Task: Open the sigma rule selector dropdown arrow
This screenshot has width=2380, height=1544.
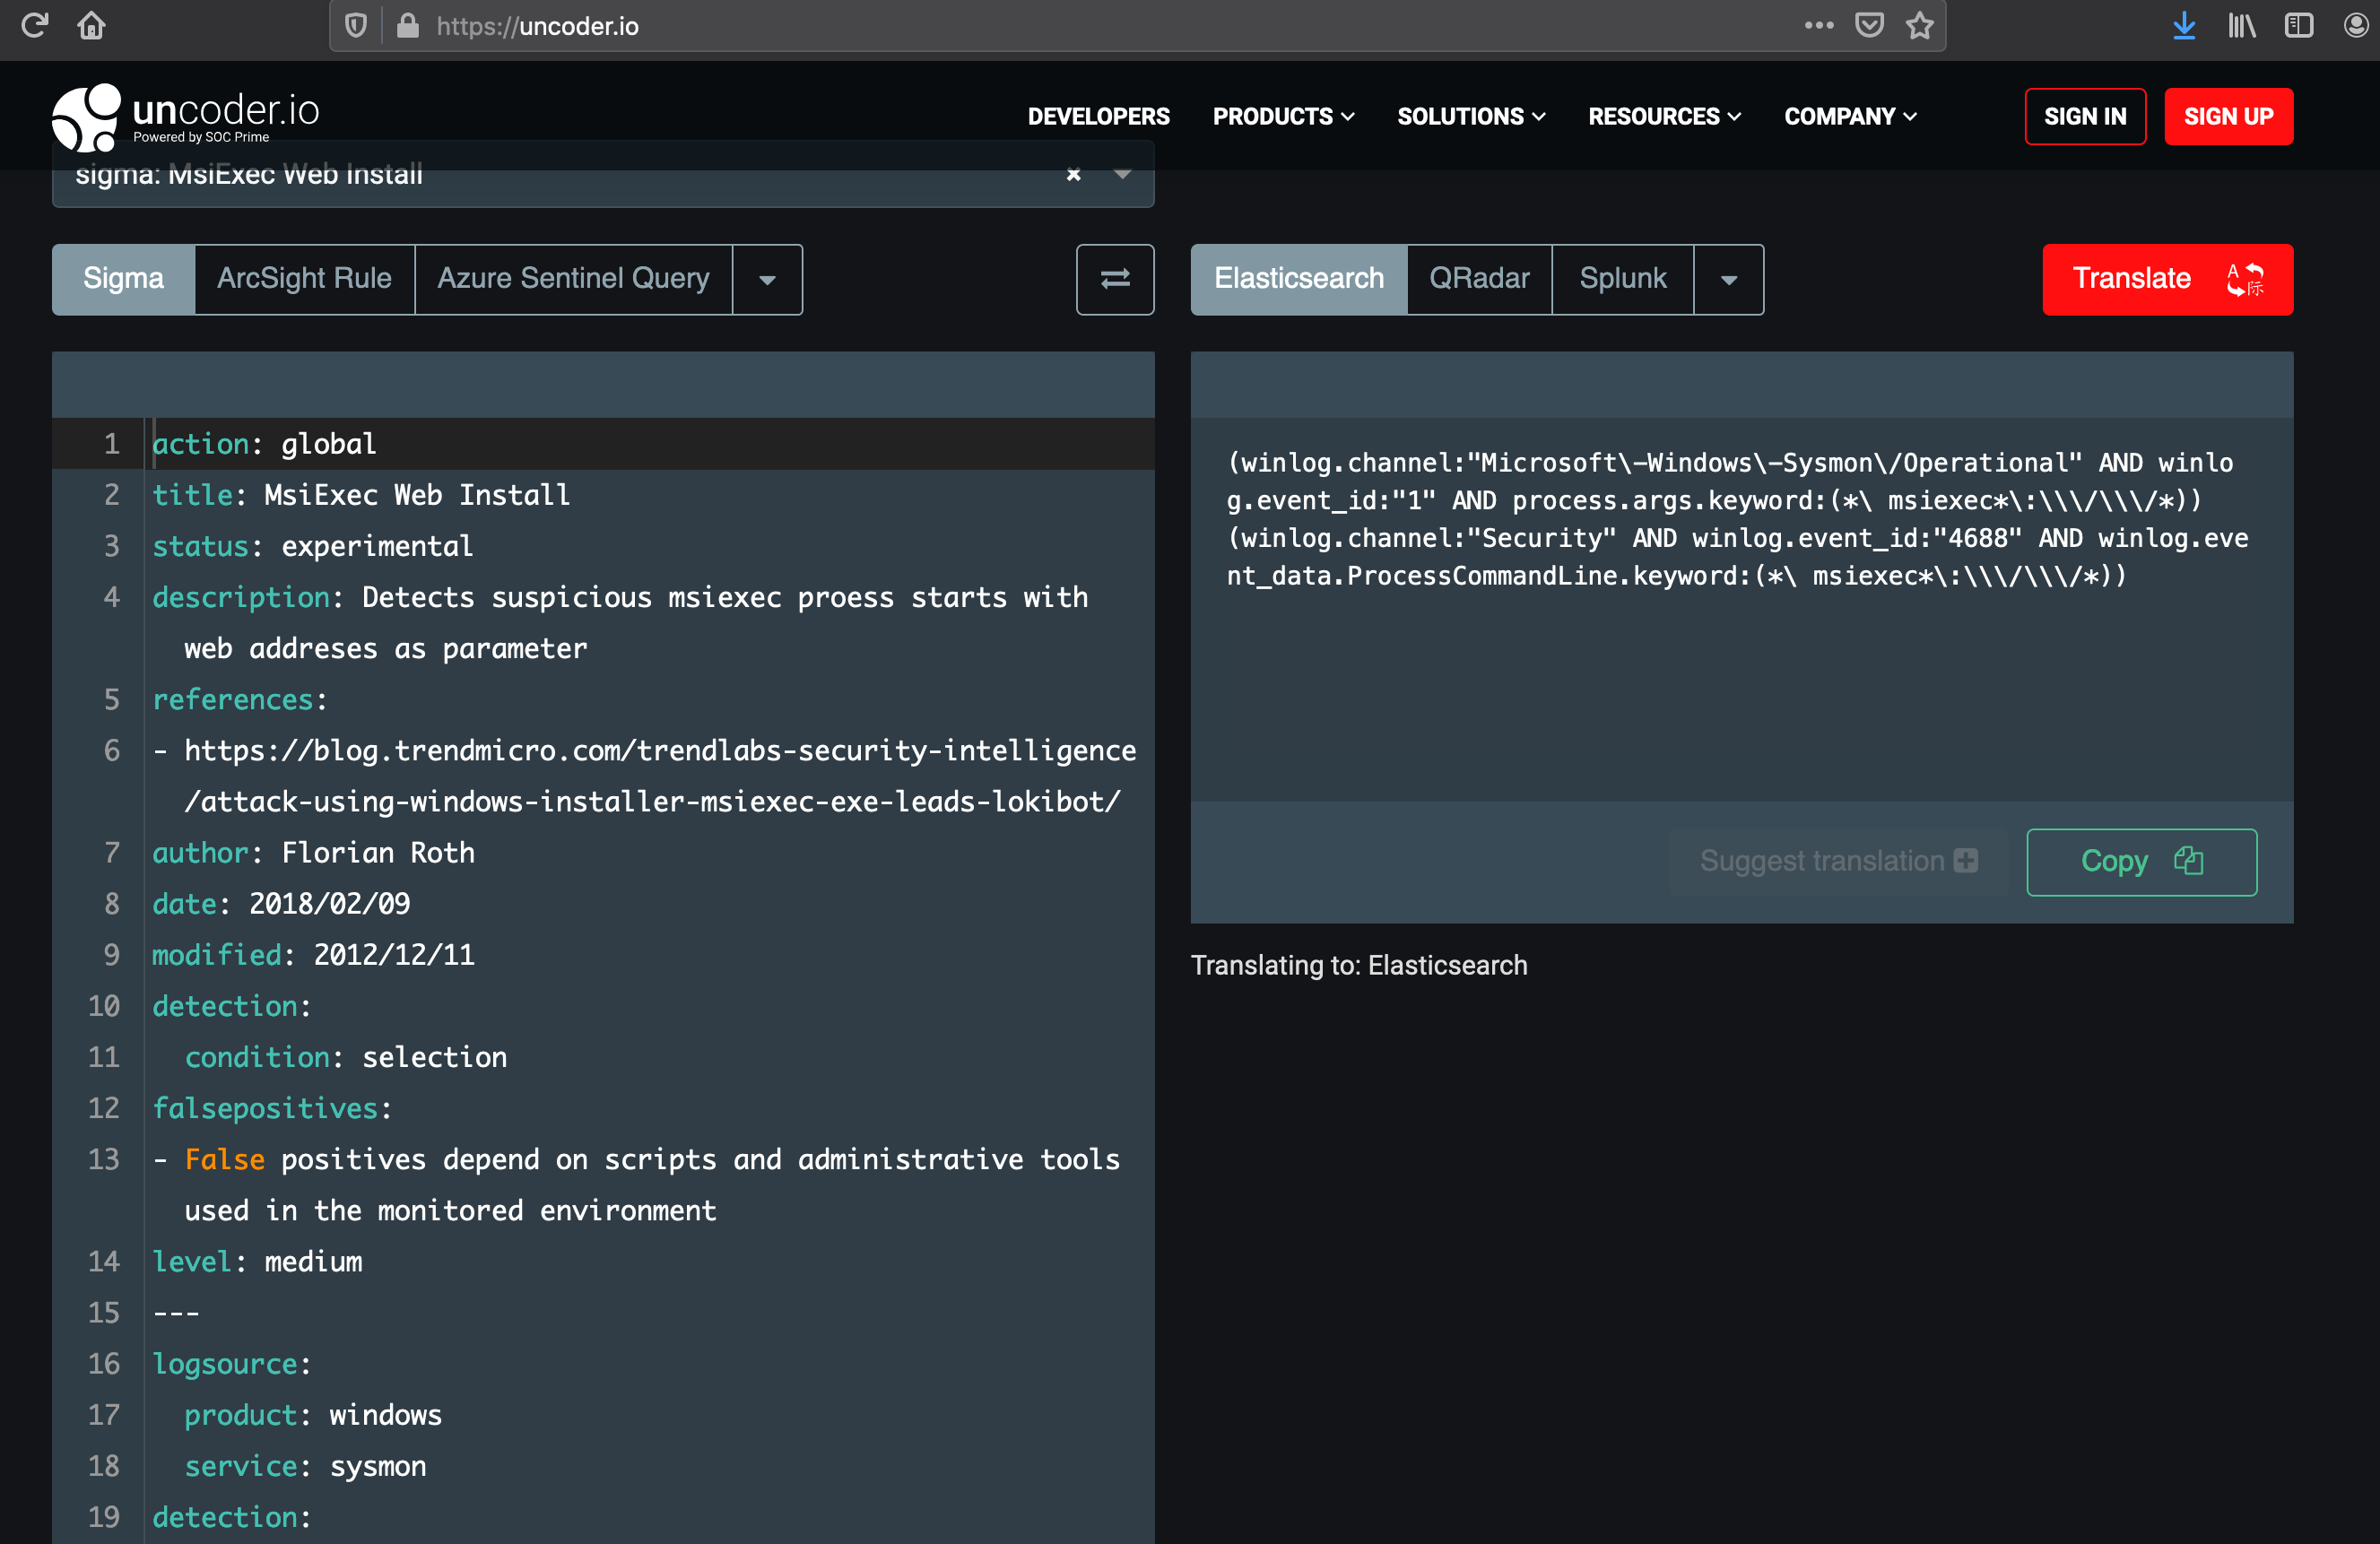Action: pyautogui.click(x=1122, y=174)
